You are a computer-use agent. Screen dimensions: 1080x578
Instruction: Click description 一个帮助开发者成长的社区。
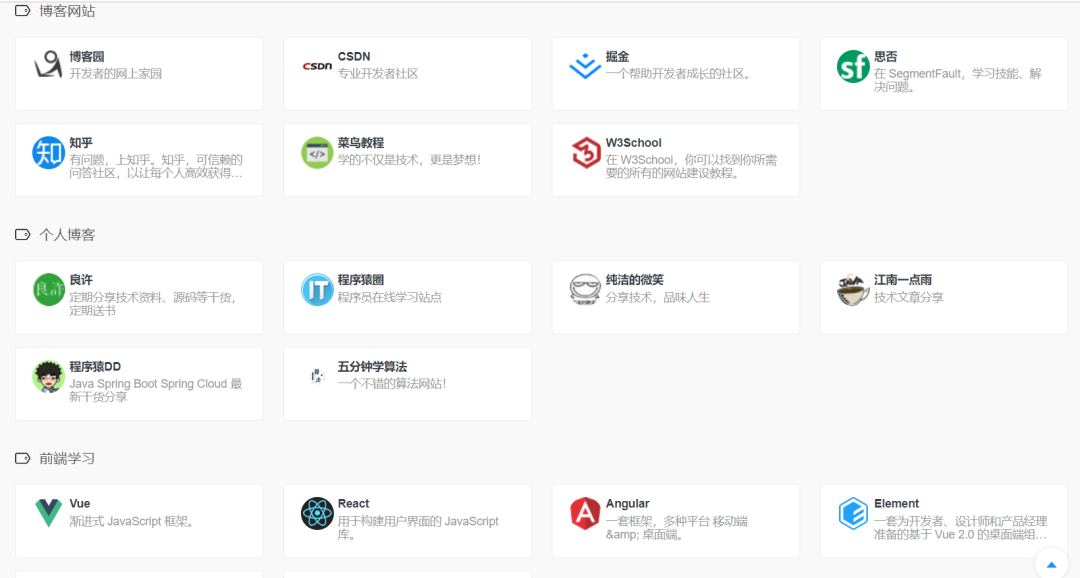click(x=678, y=74)
